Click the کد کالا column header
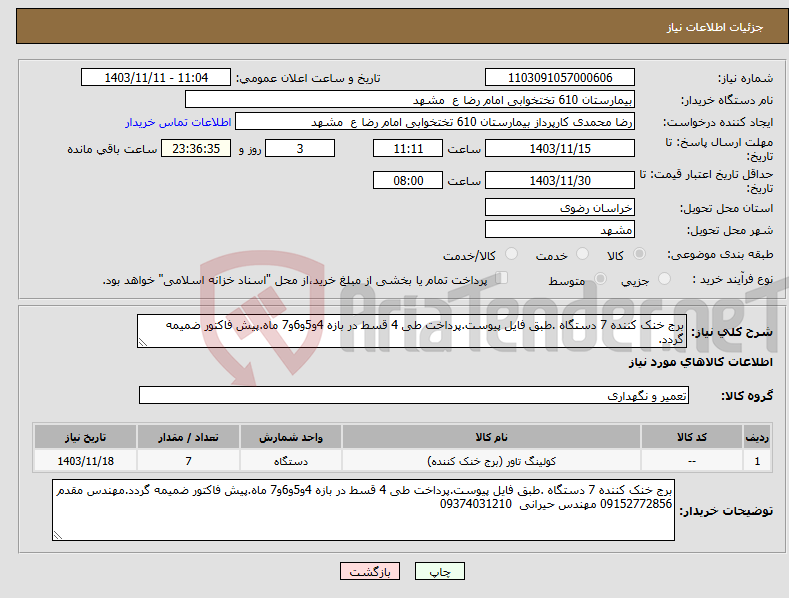Image resolution: width=789 pixels, height=598 pixels. [x=691, y=437]
